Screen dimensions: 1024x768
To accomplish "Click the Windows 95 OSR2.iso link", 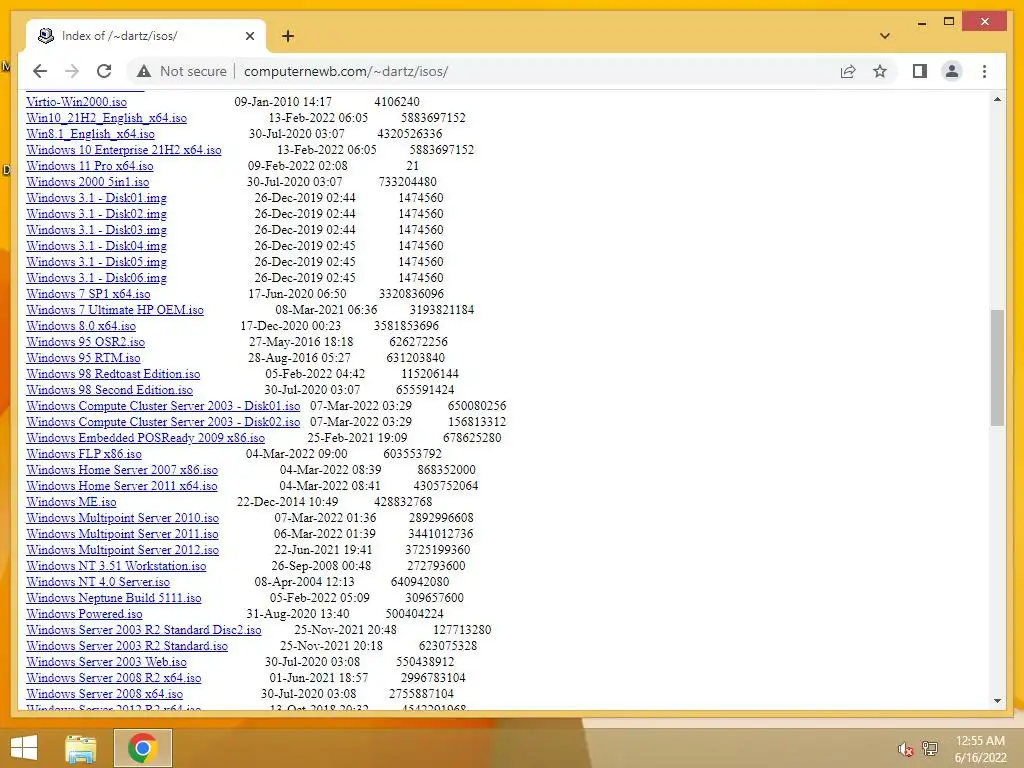I will point(86,342).
